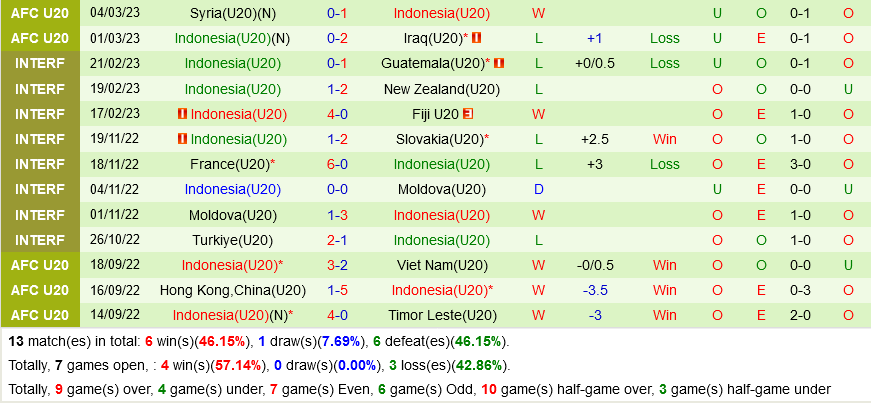Viewport: 871px width, 403px height.
Task: Click the red card icon beside Iraq(U20)
Action: (477, 38)
